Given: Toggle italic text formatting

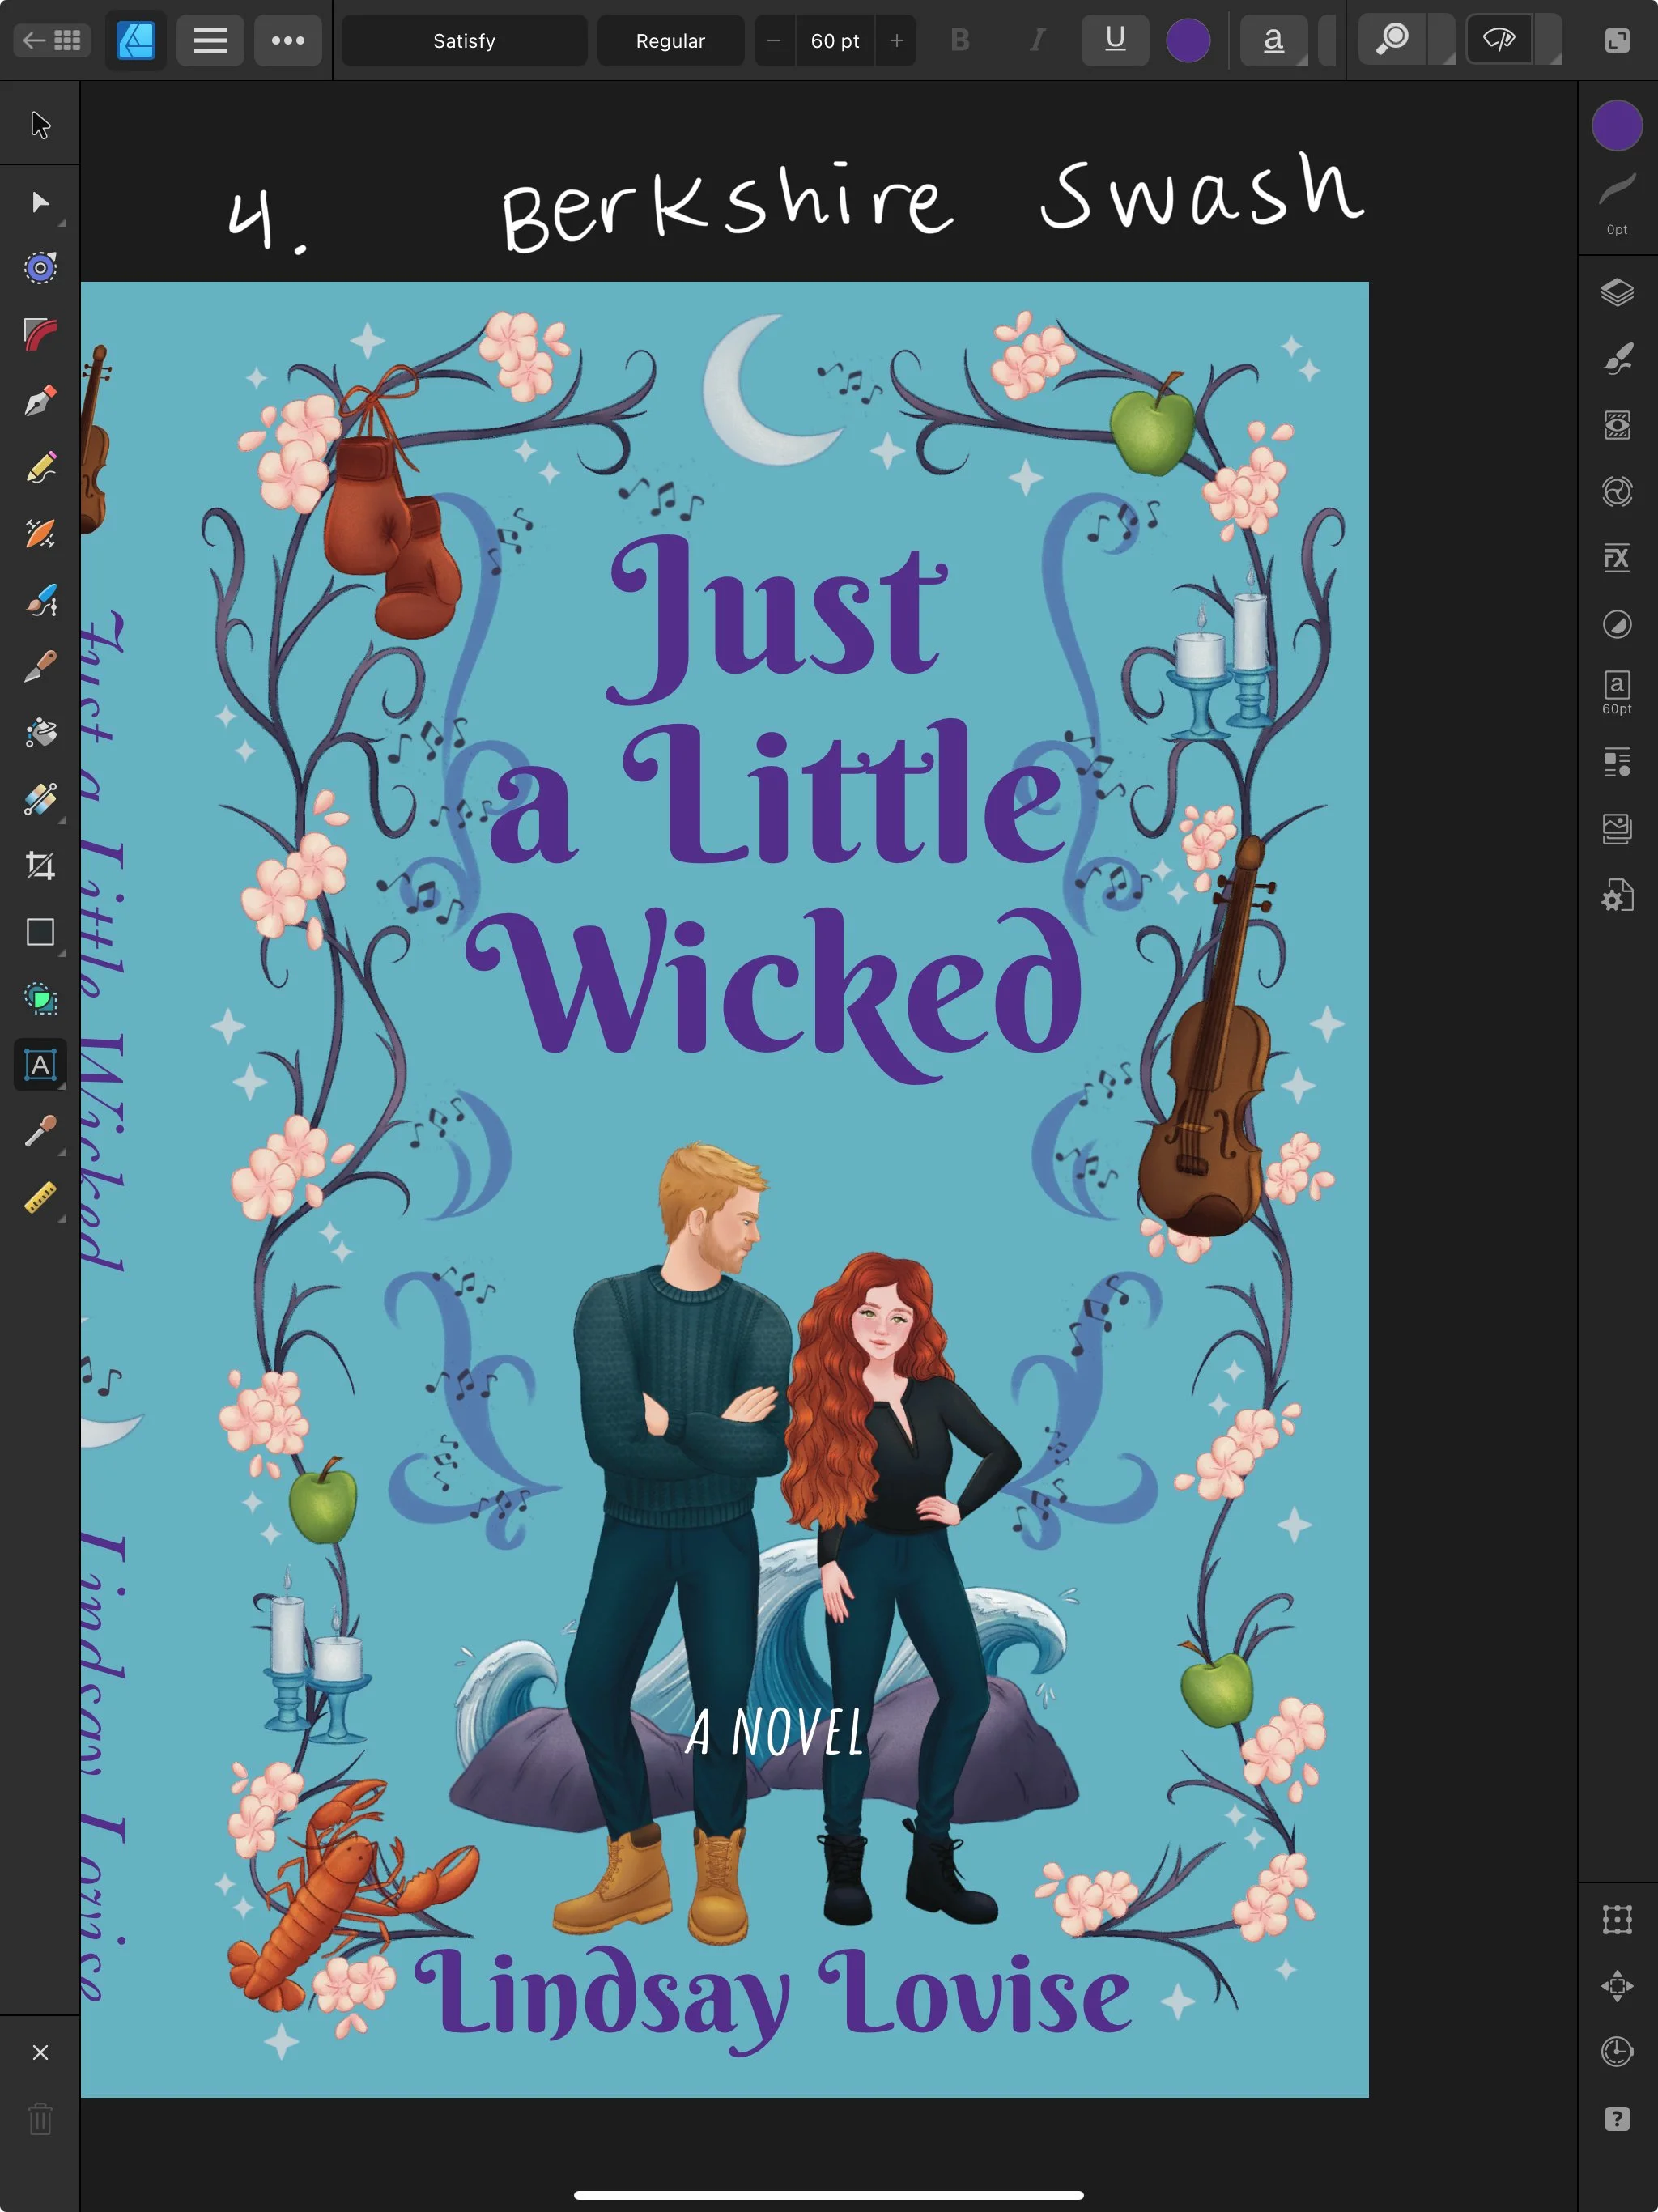Looking at the screenshot, I should click(x=1037, y=41).
